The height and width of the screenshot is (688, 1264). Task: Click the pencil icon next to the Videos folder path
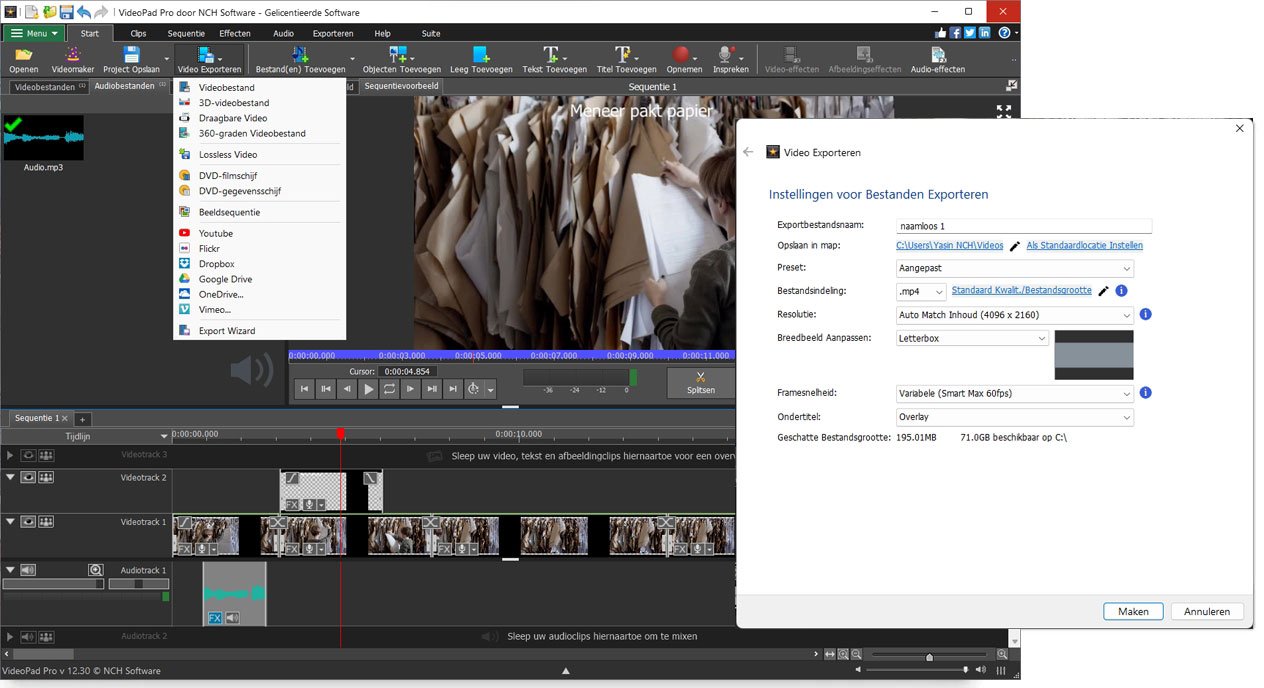1015,245
